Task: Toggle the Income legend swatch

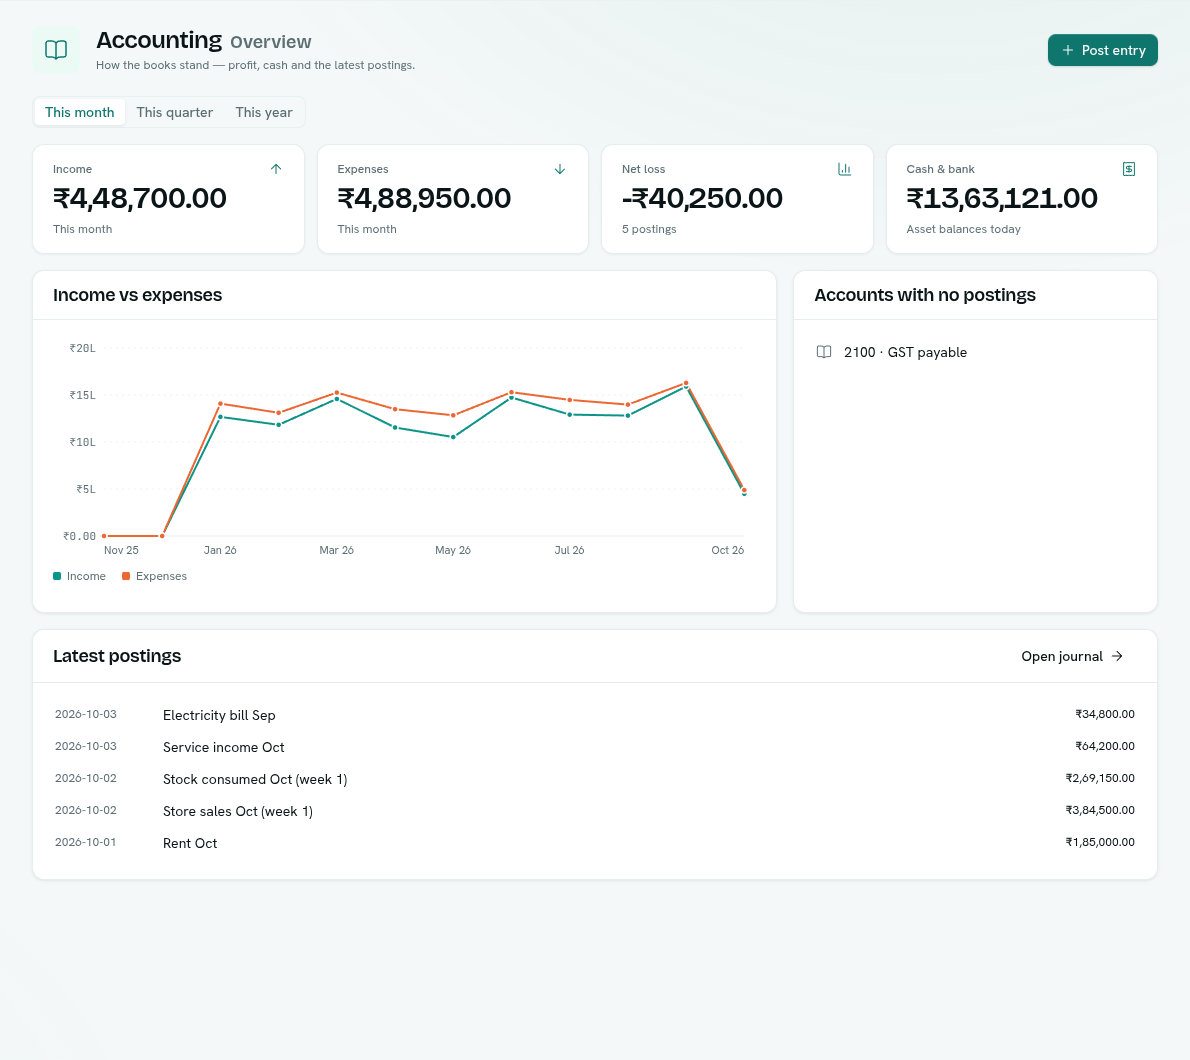Action: point(57,576)
